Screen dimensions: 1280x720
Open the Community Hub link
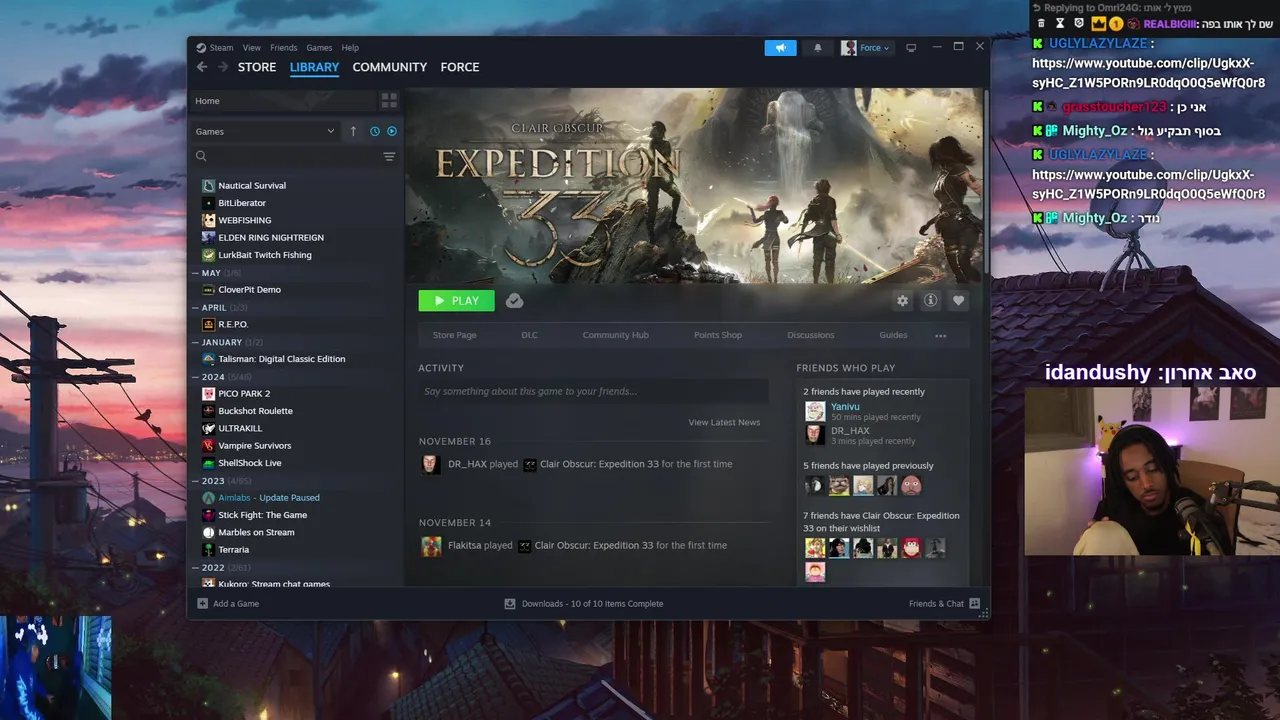tap(615, 335)
